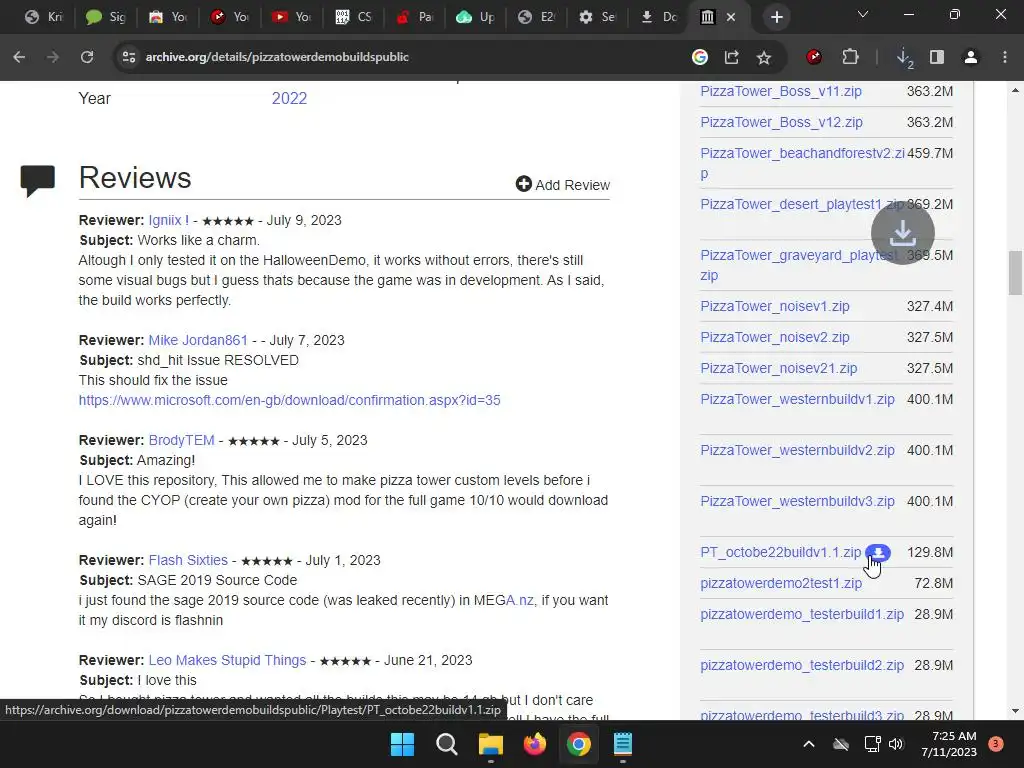Open a new browser tab
The height and width of the screenshot is (768, 1024).
776,17
